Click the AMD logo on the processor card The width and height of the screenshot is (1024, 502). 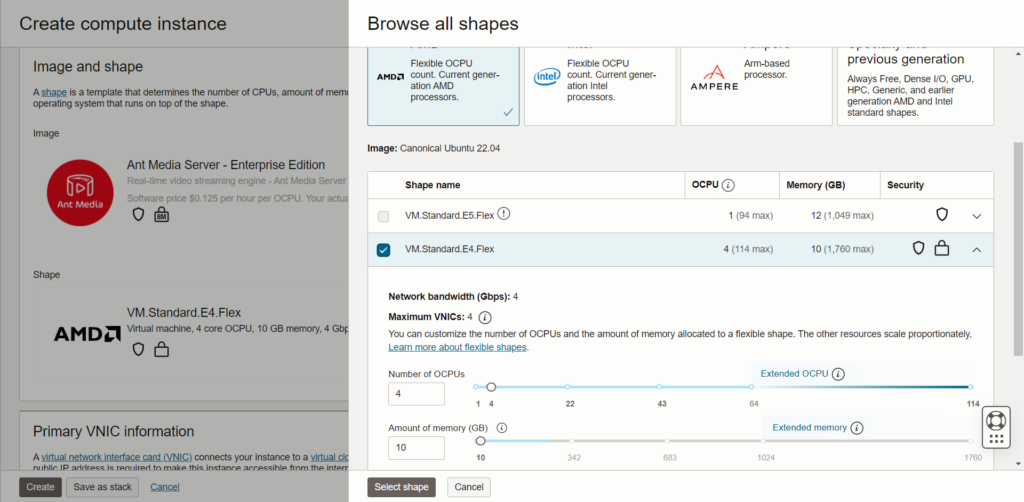[x=390, y=76]
